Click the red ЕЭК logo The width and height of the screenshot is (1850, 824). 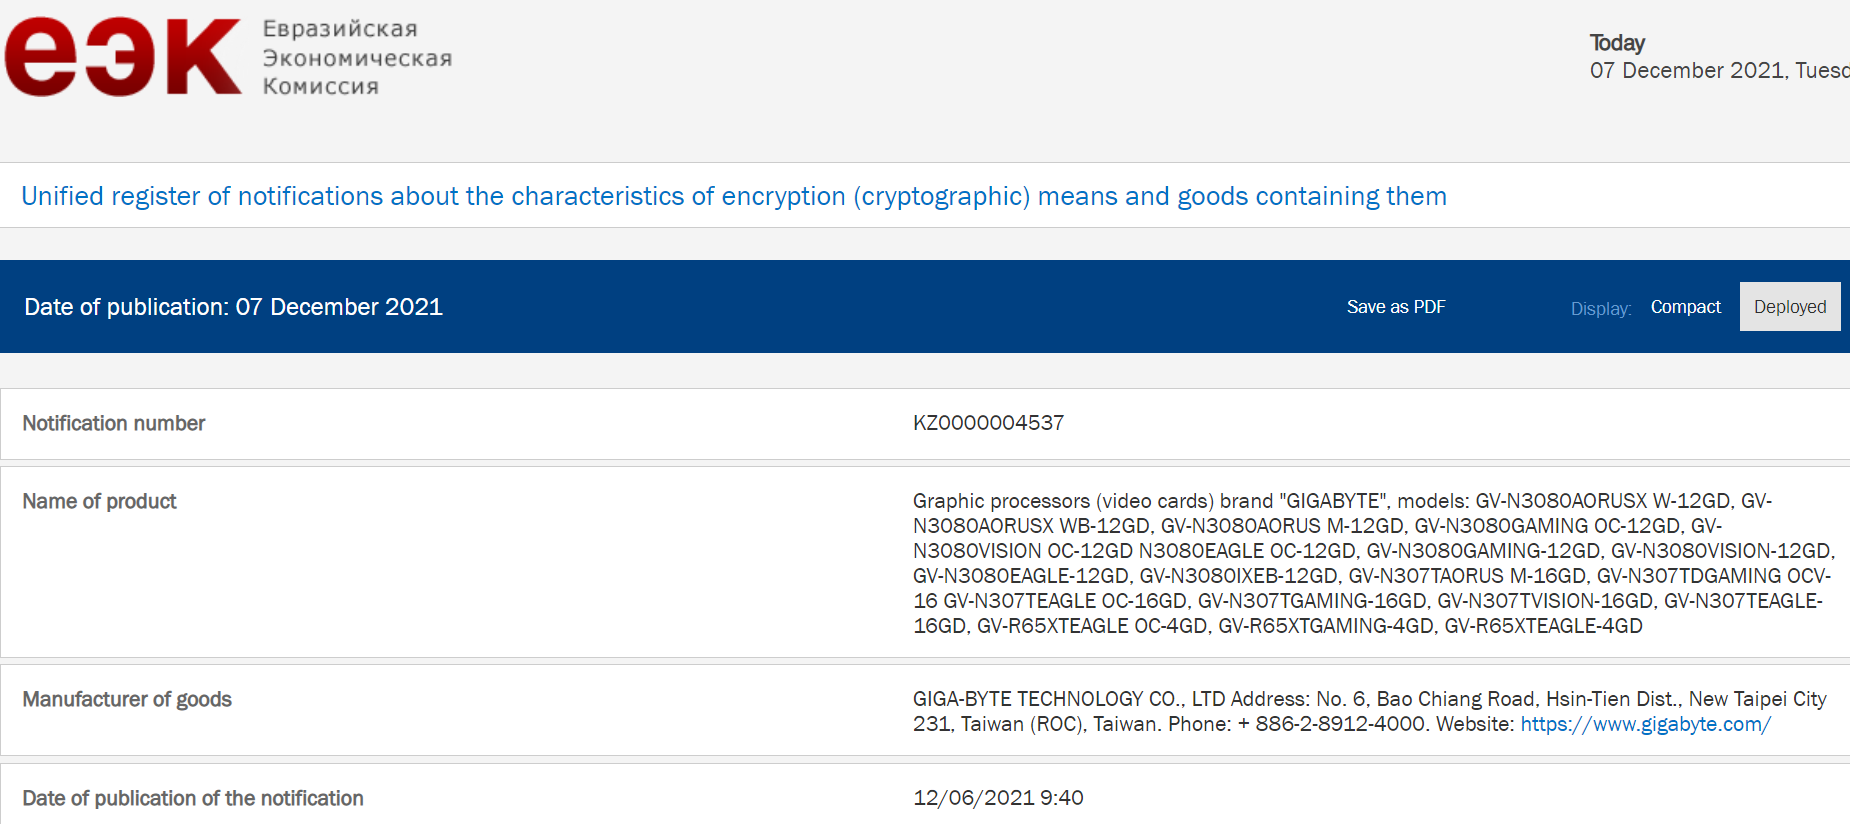(122, 57)
